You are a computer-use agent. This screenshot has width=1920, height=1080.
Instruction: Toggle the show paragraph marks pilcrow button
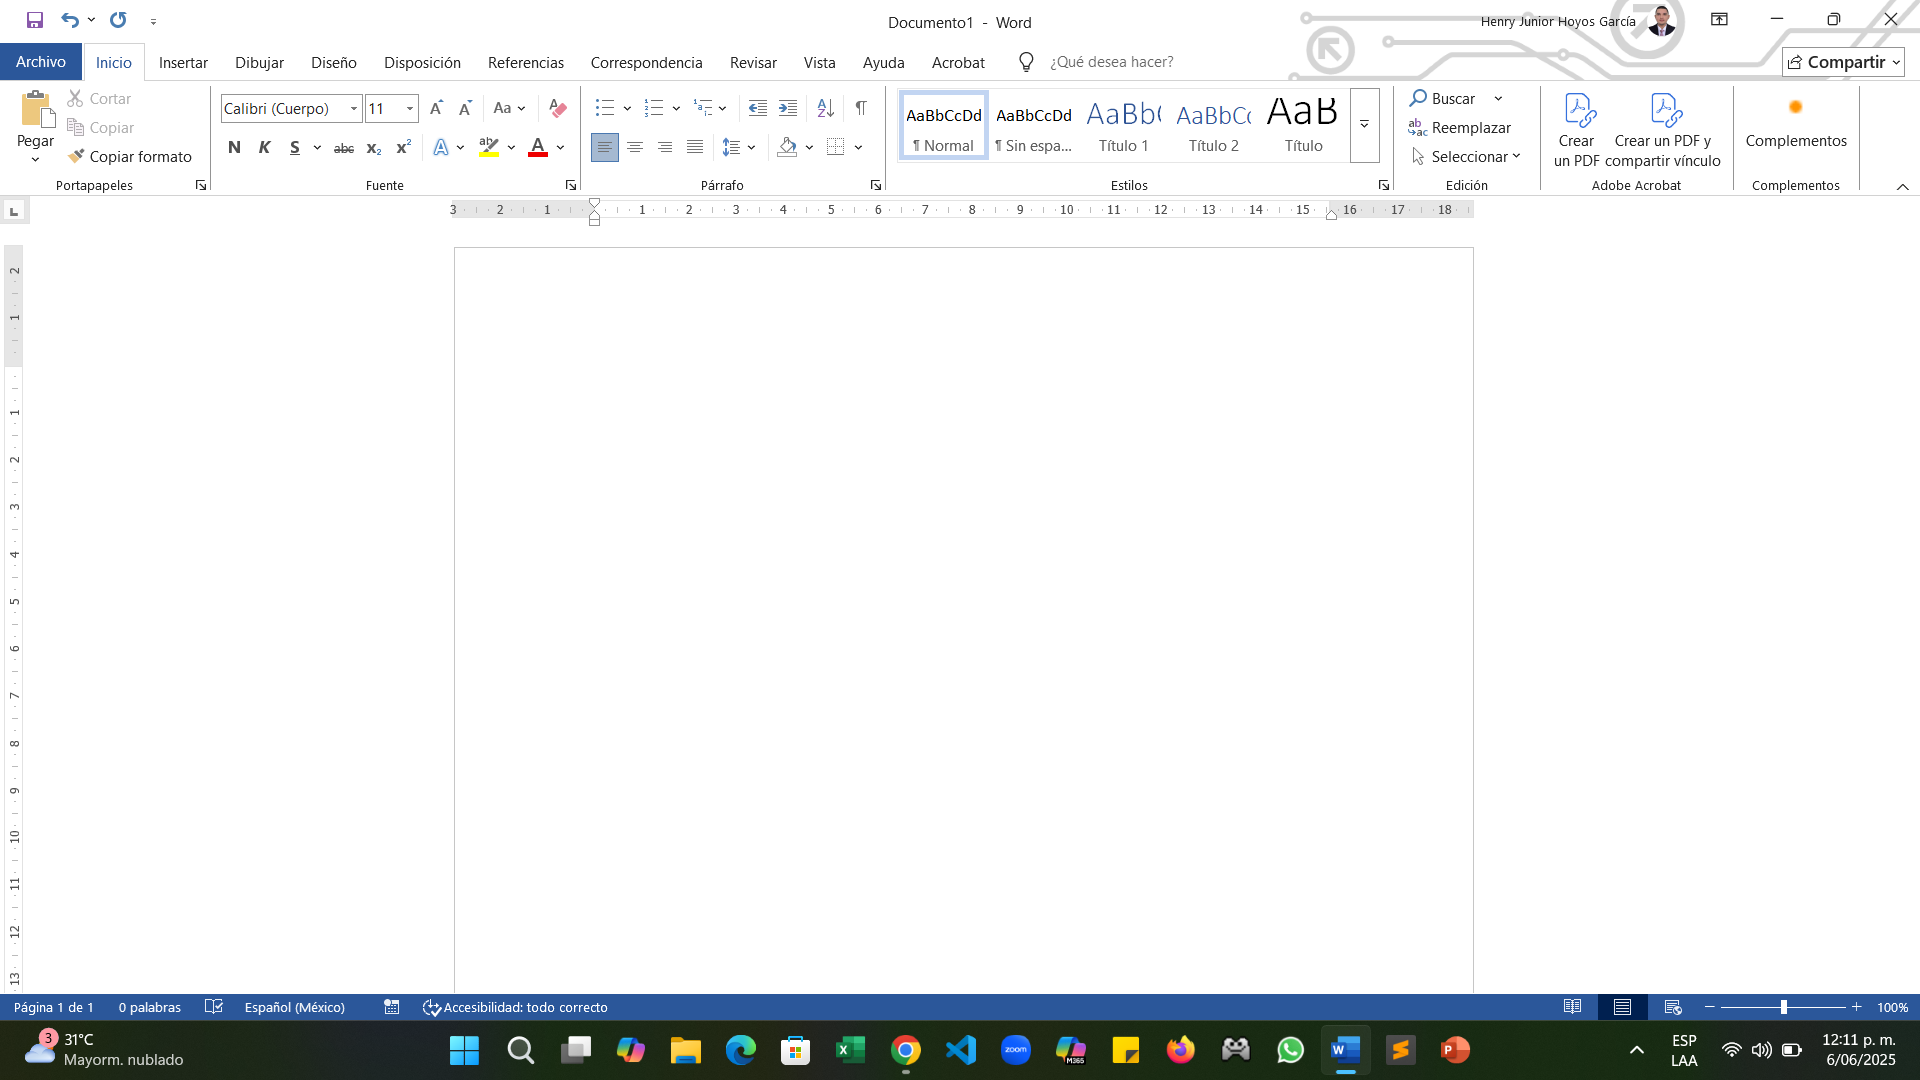[861, 108]
